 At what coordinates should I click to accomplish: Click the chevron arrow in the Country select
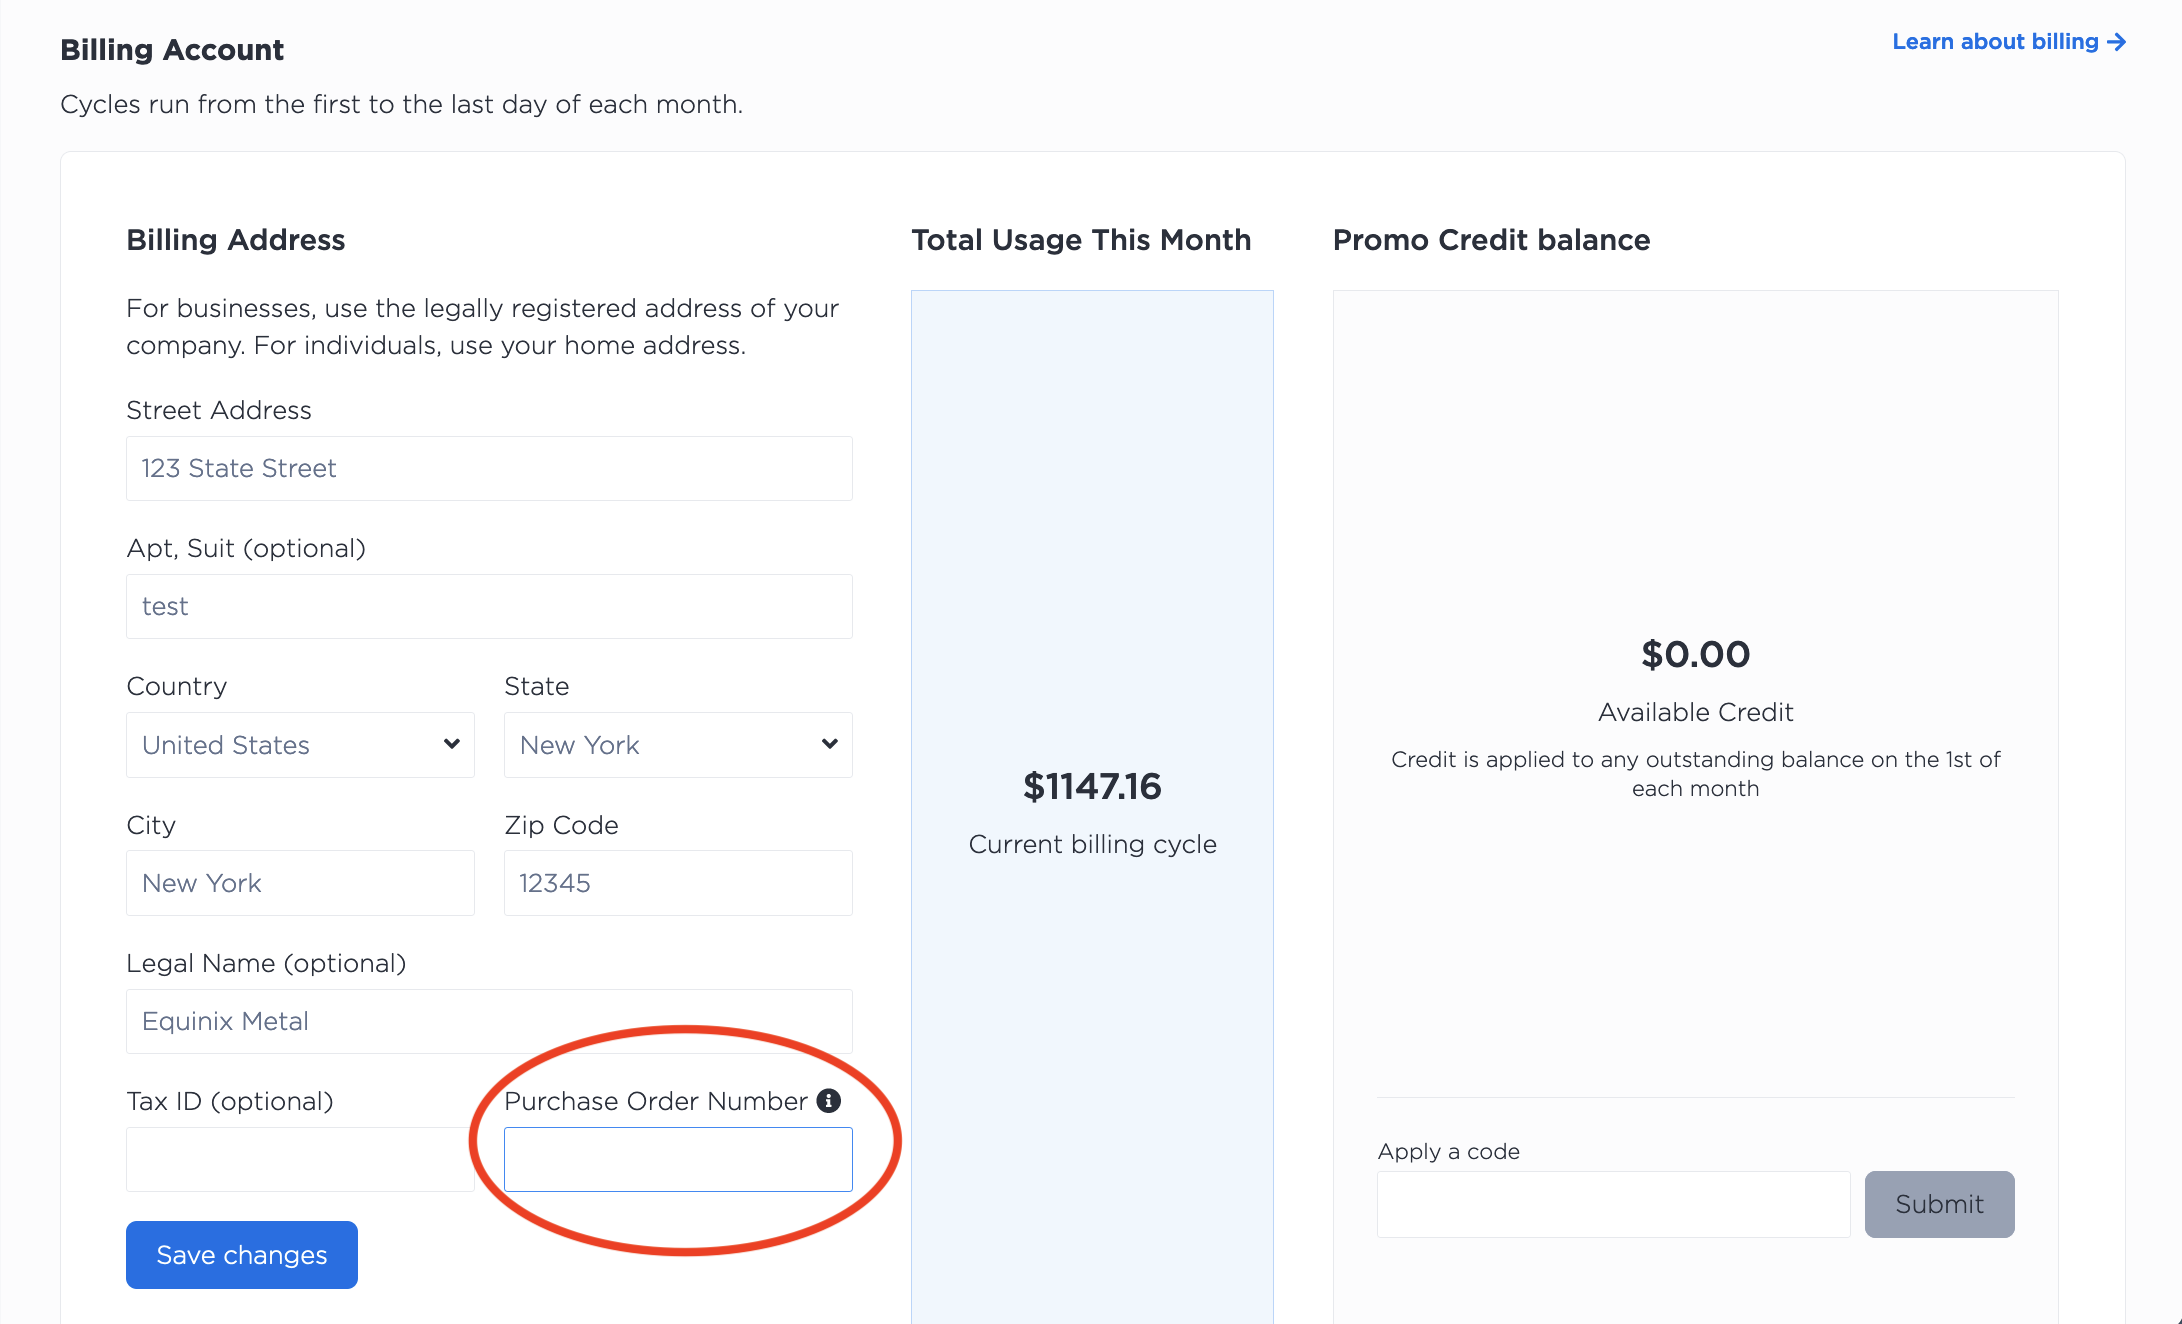pos(452,744)
